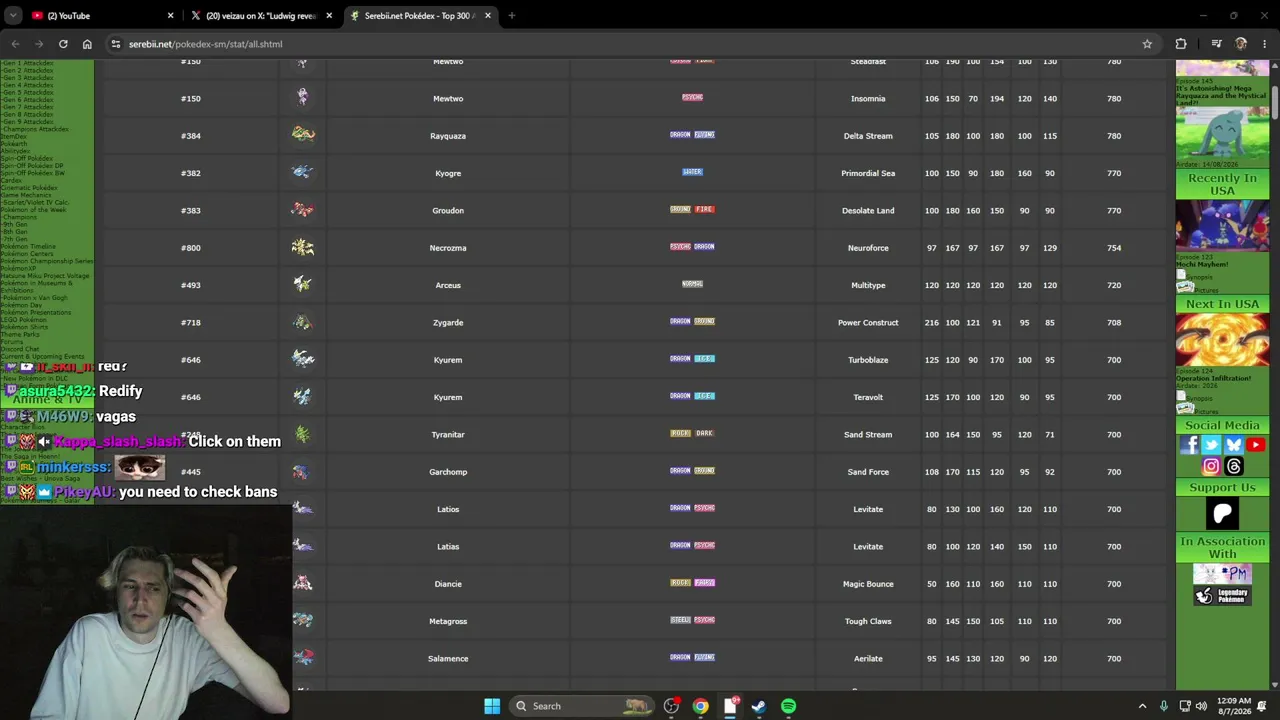The height and width of the screenshot is (720, 1280).
Task: Open the browser three-dot menu
Action: (1265, 44)
